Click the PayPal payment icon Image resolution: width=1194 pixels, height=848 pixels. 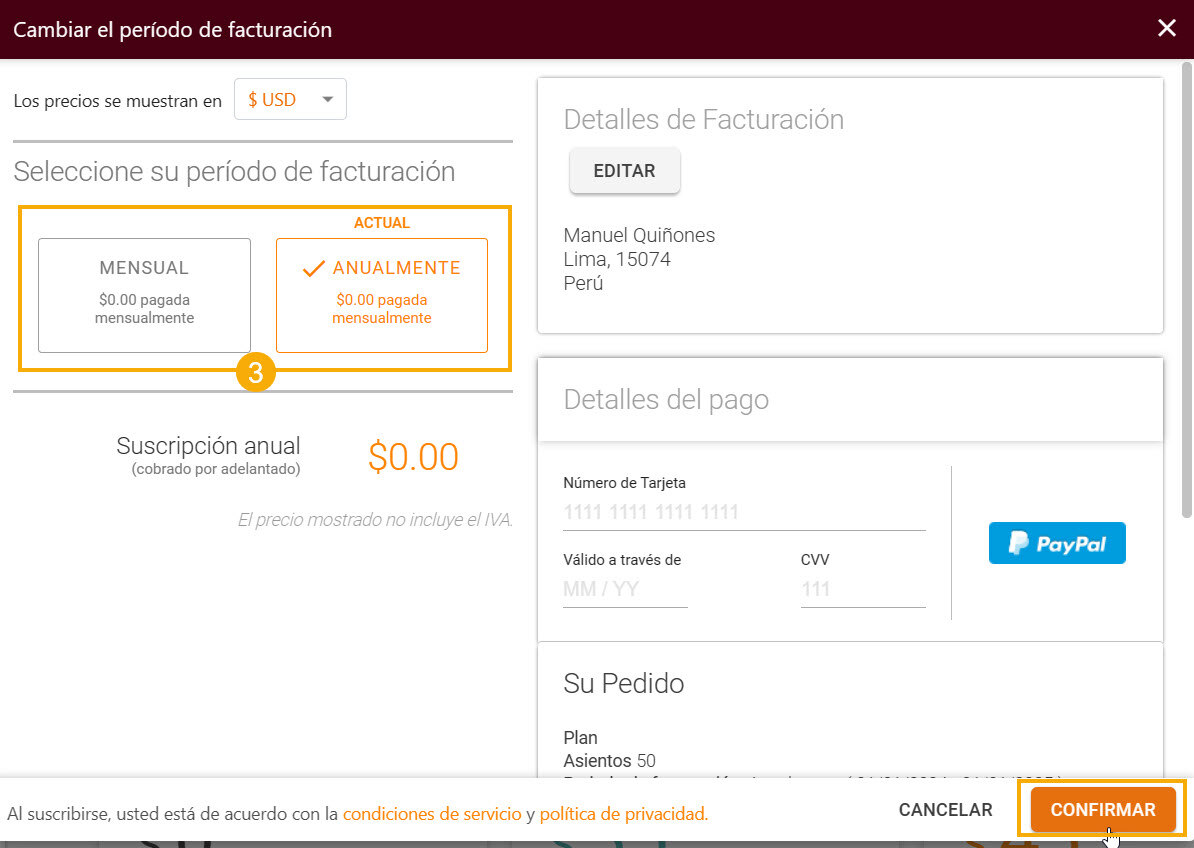coord(1056,542)
